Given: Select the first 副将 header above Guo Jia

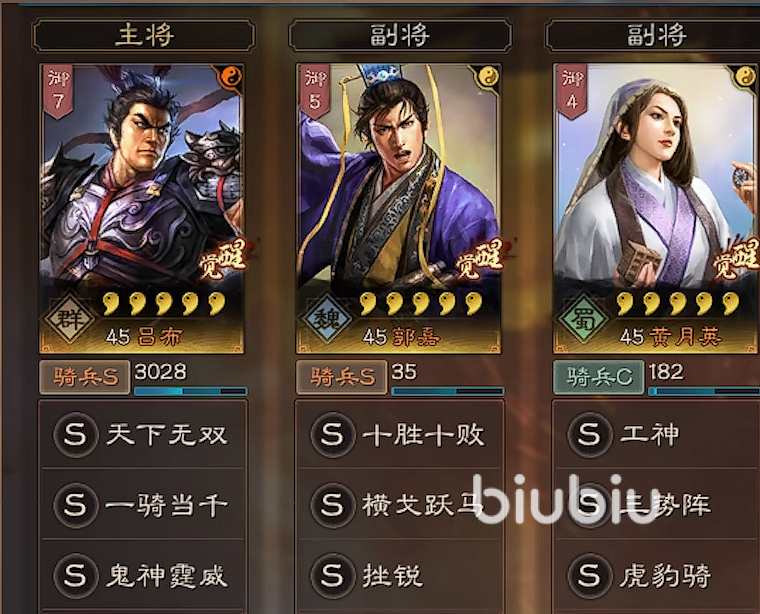Looking at the screenshot, I should click(x=400, y=35).
